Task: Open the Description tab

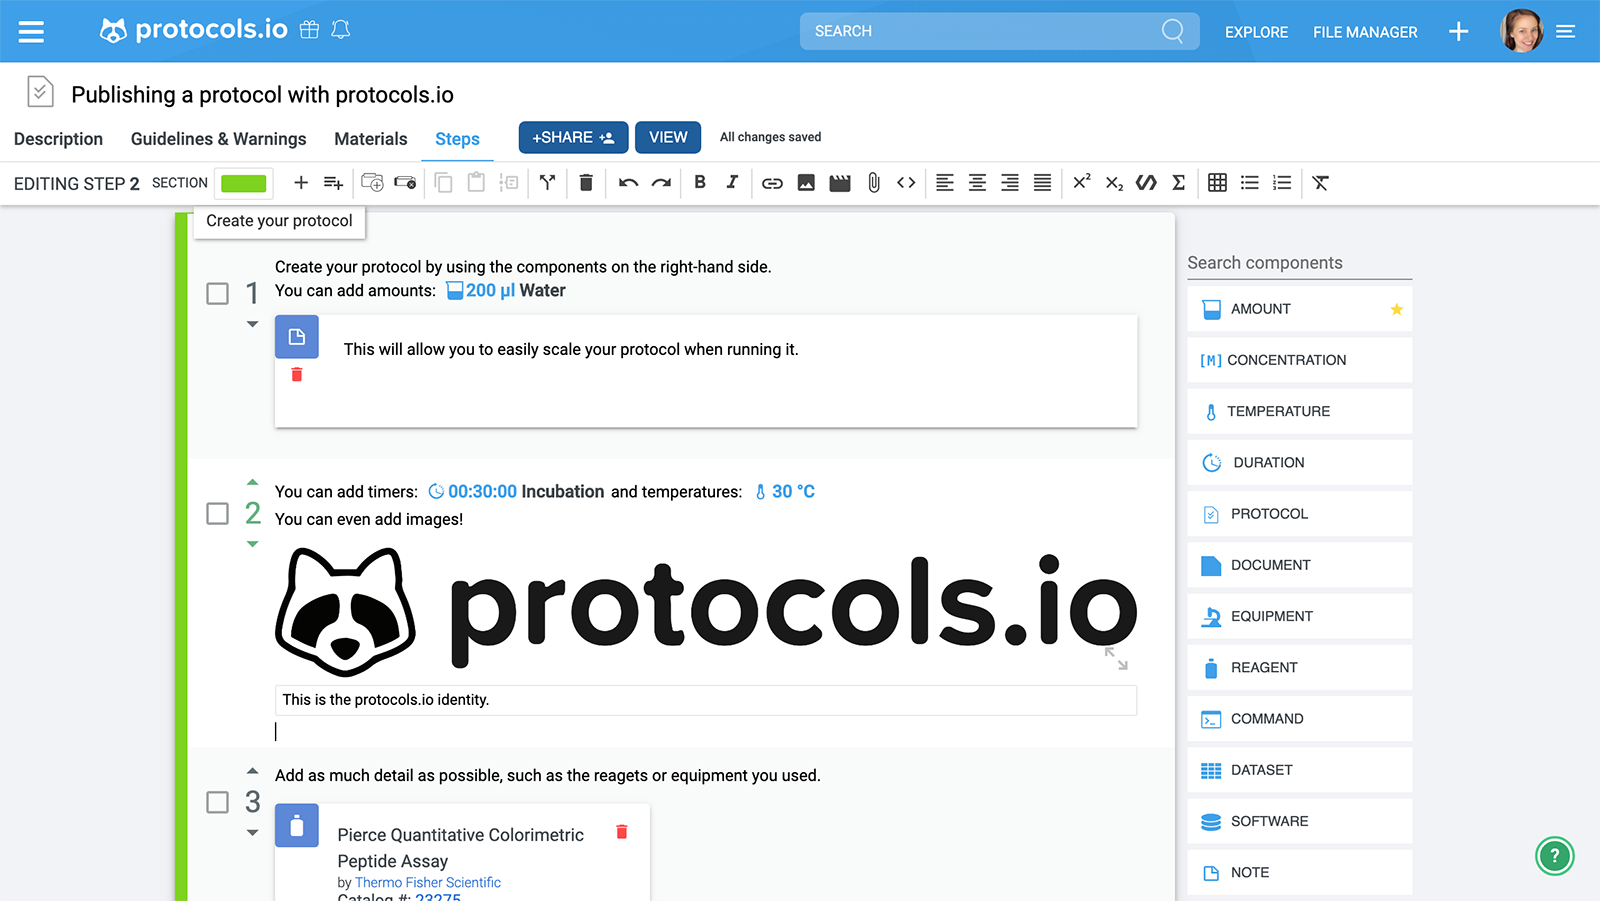Action: [58, 139]
